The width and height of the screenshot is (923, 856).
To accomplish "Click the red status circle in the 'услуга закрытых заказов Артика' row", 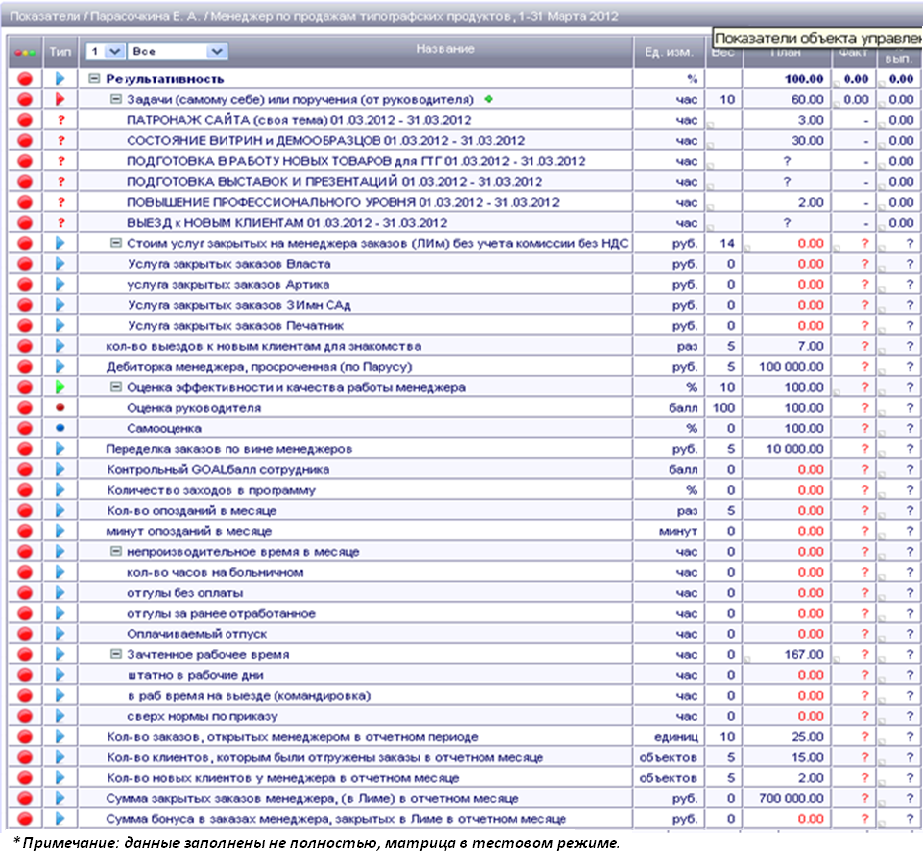I will point(25,284).
